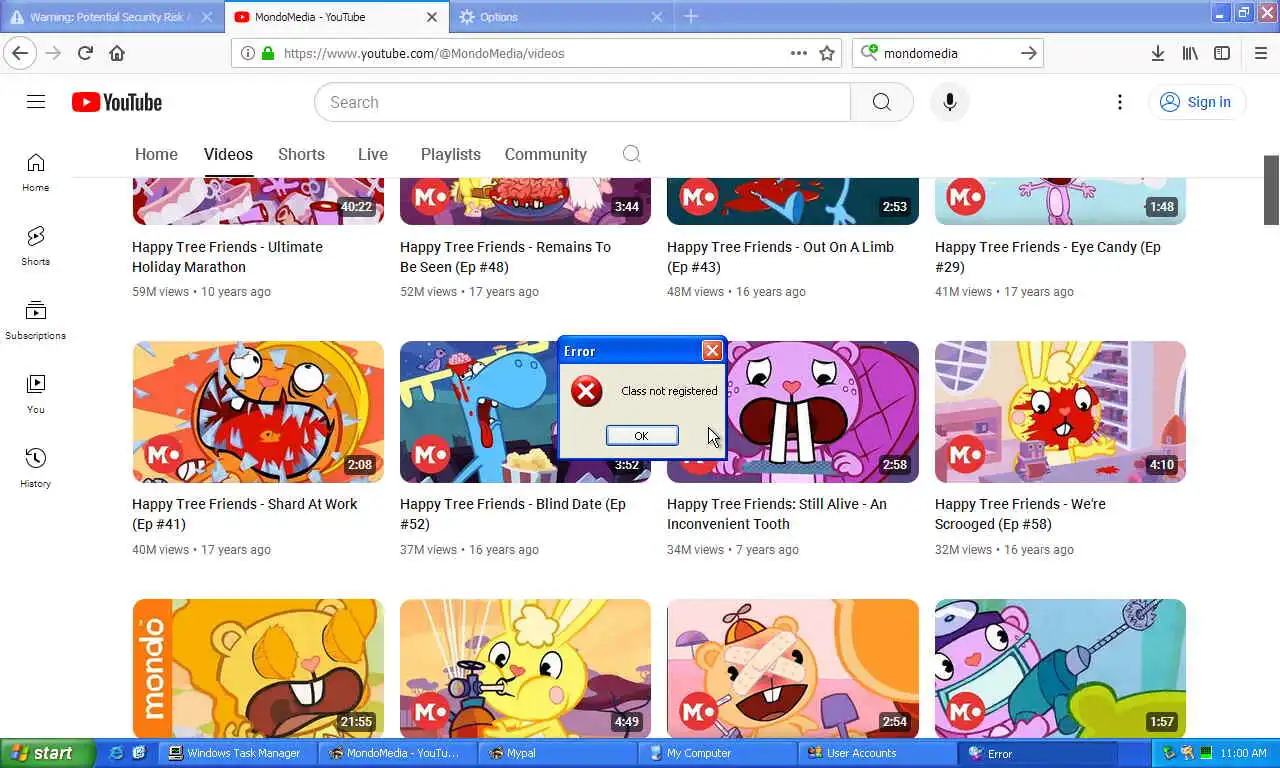Click OK in the Error dialog

coord(641,435)
